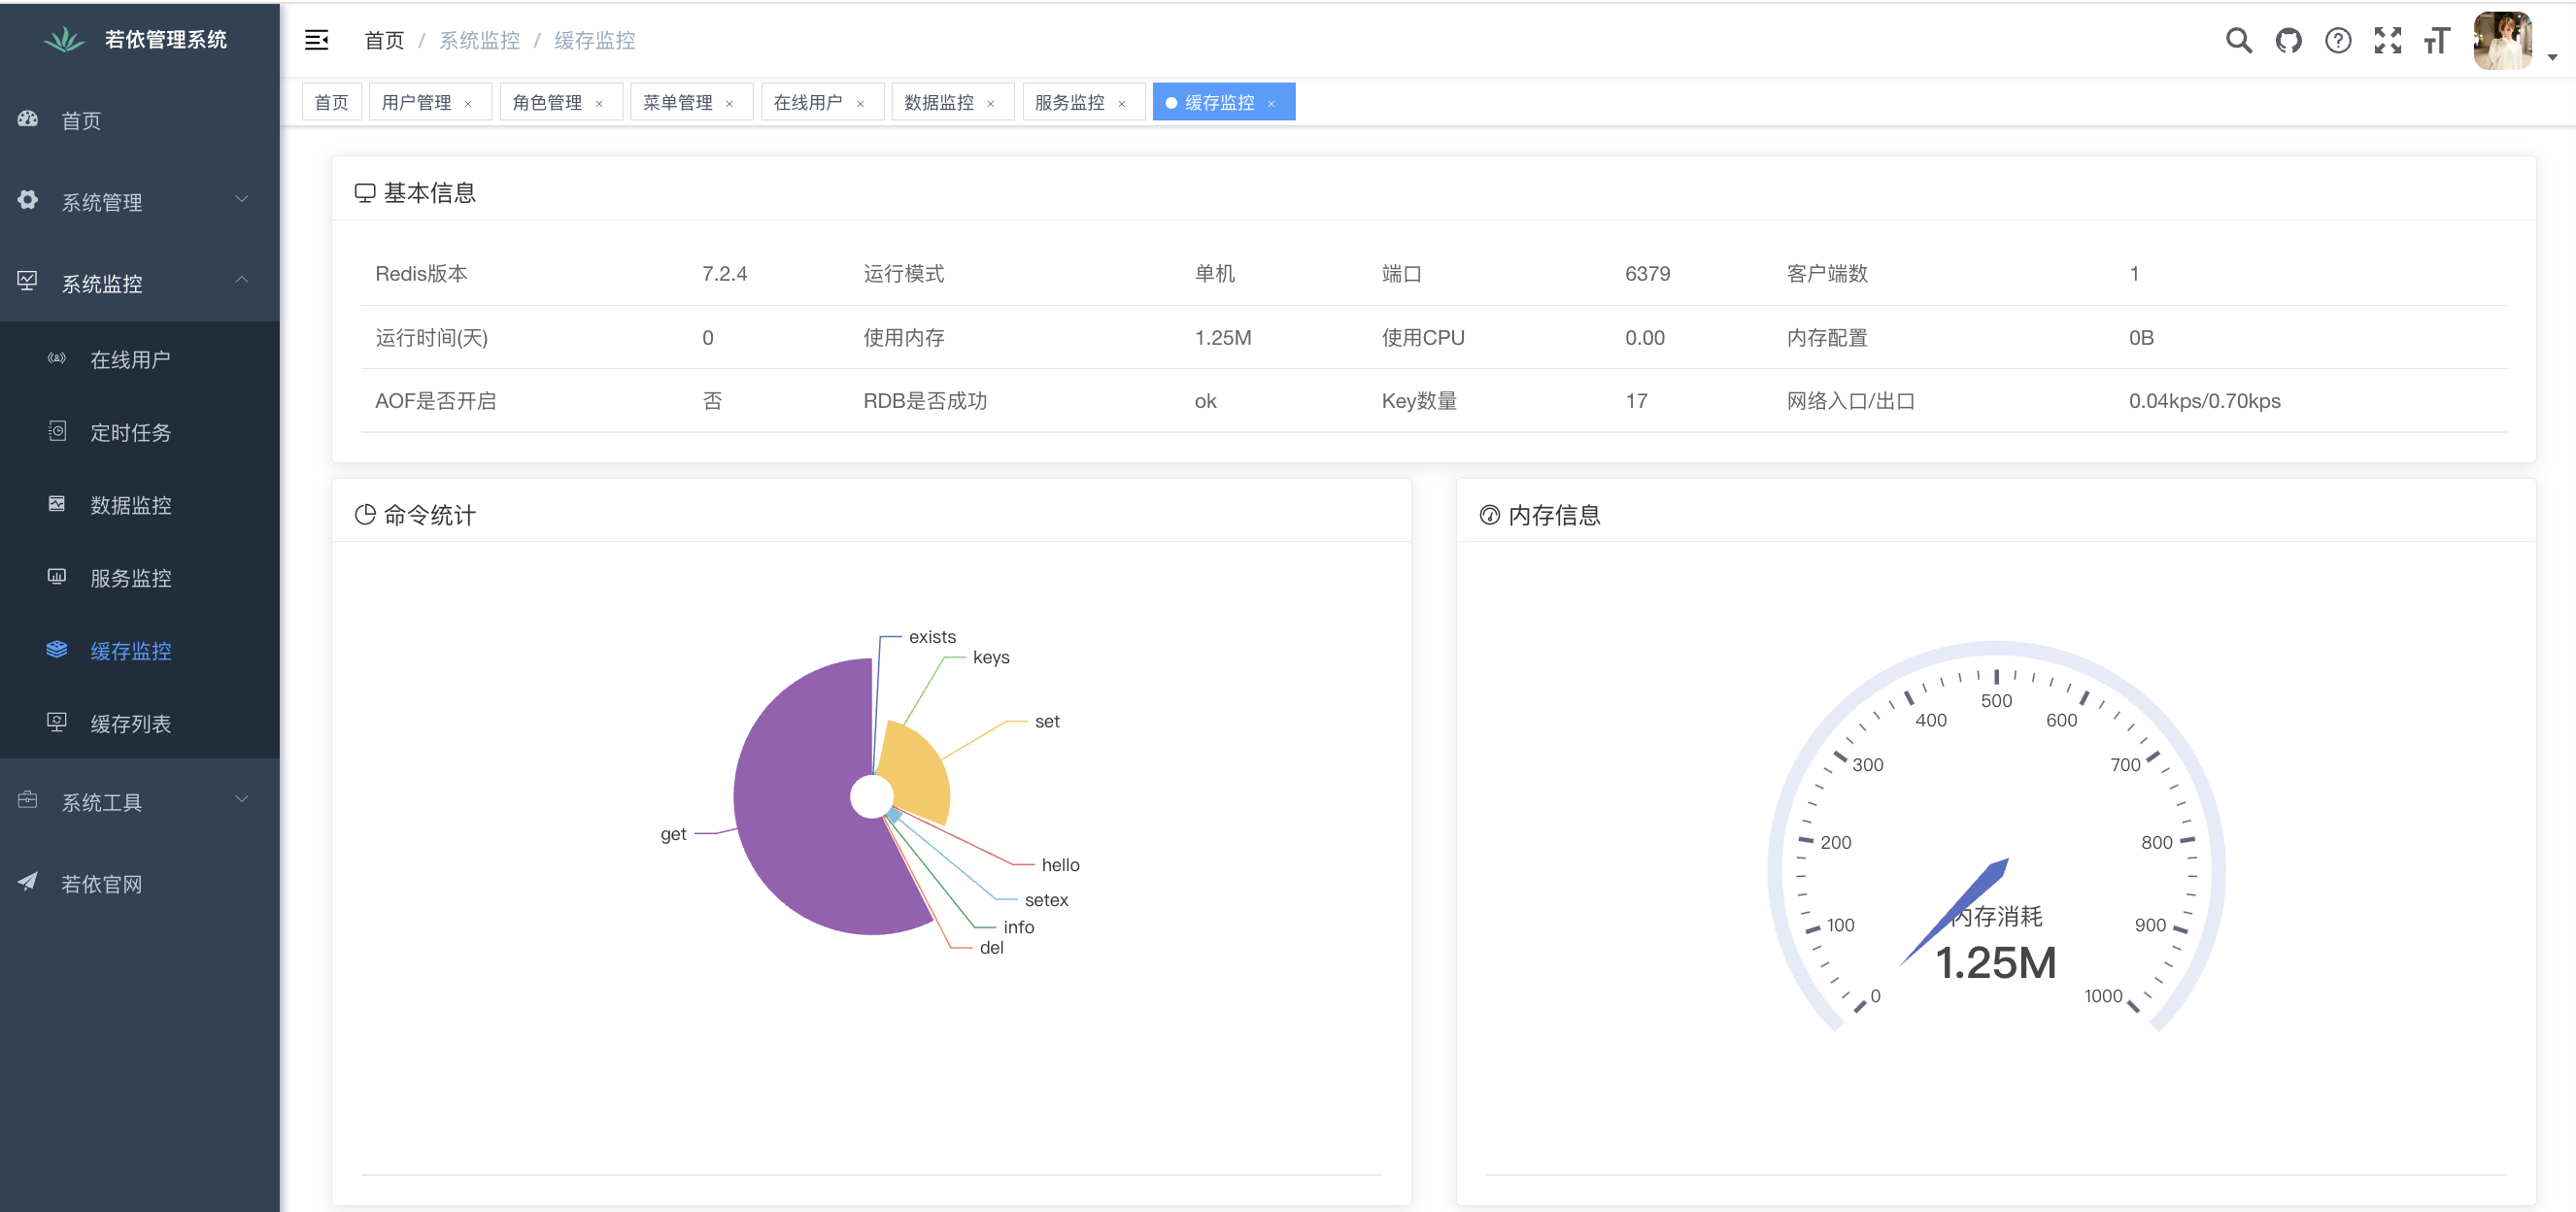Screen dimensions: 2576x1212
Task: Open 缓存列表 in the sidebar
Action: click(x=130, y=723)
